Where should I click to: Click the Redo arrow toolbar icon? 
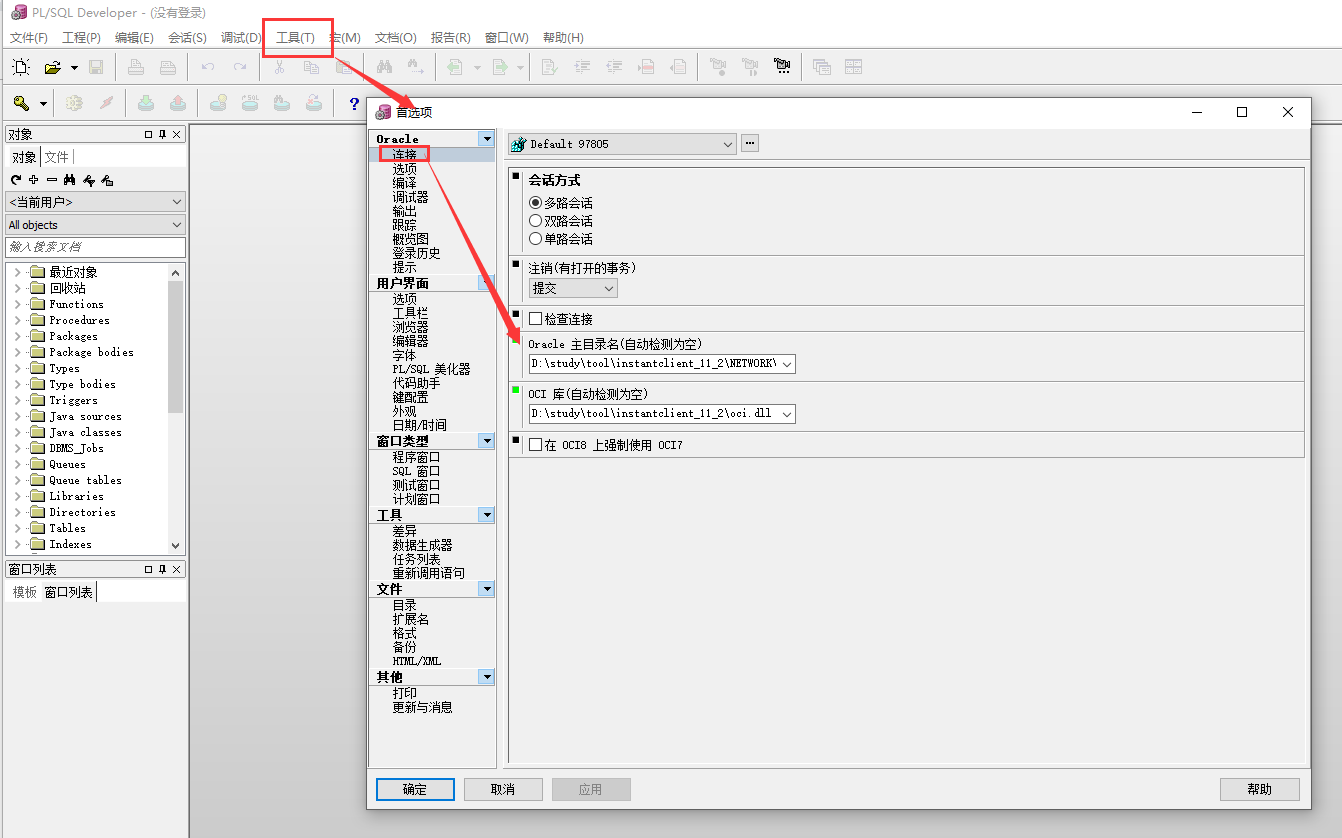[x=240, y=67]
